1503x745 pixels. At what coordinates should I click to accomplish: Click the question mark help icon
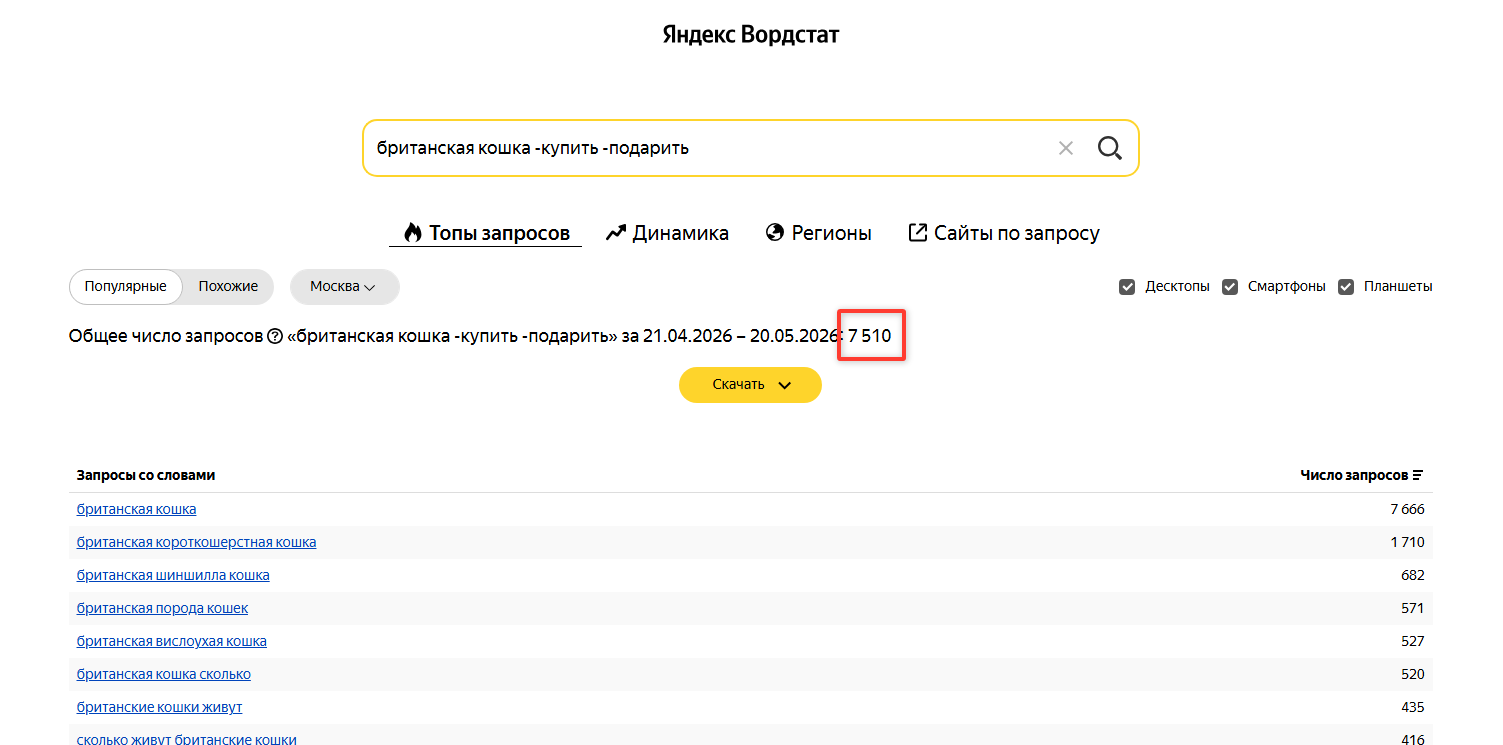(275, 336)
